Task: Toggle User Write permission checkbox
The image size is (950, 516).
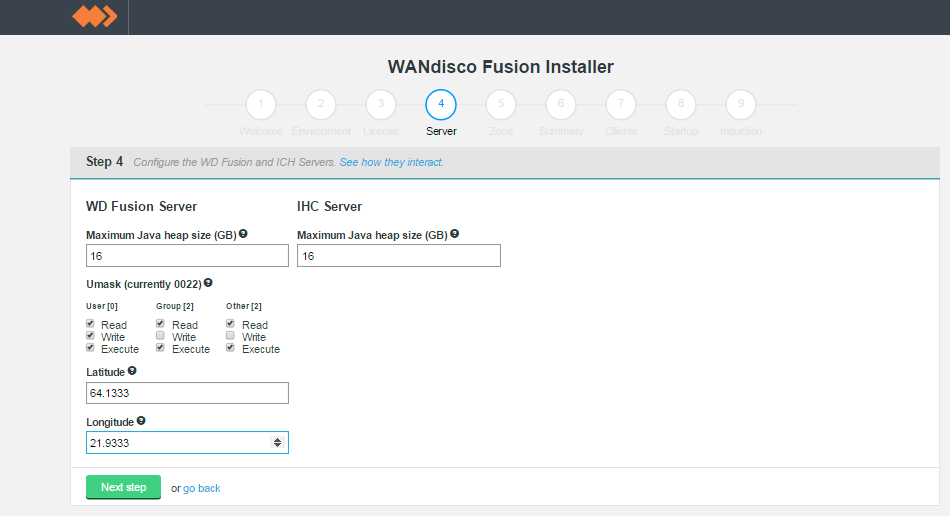Action: coord(90,336)
